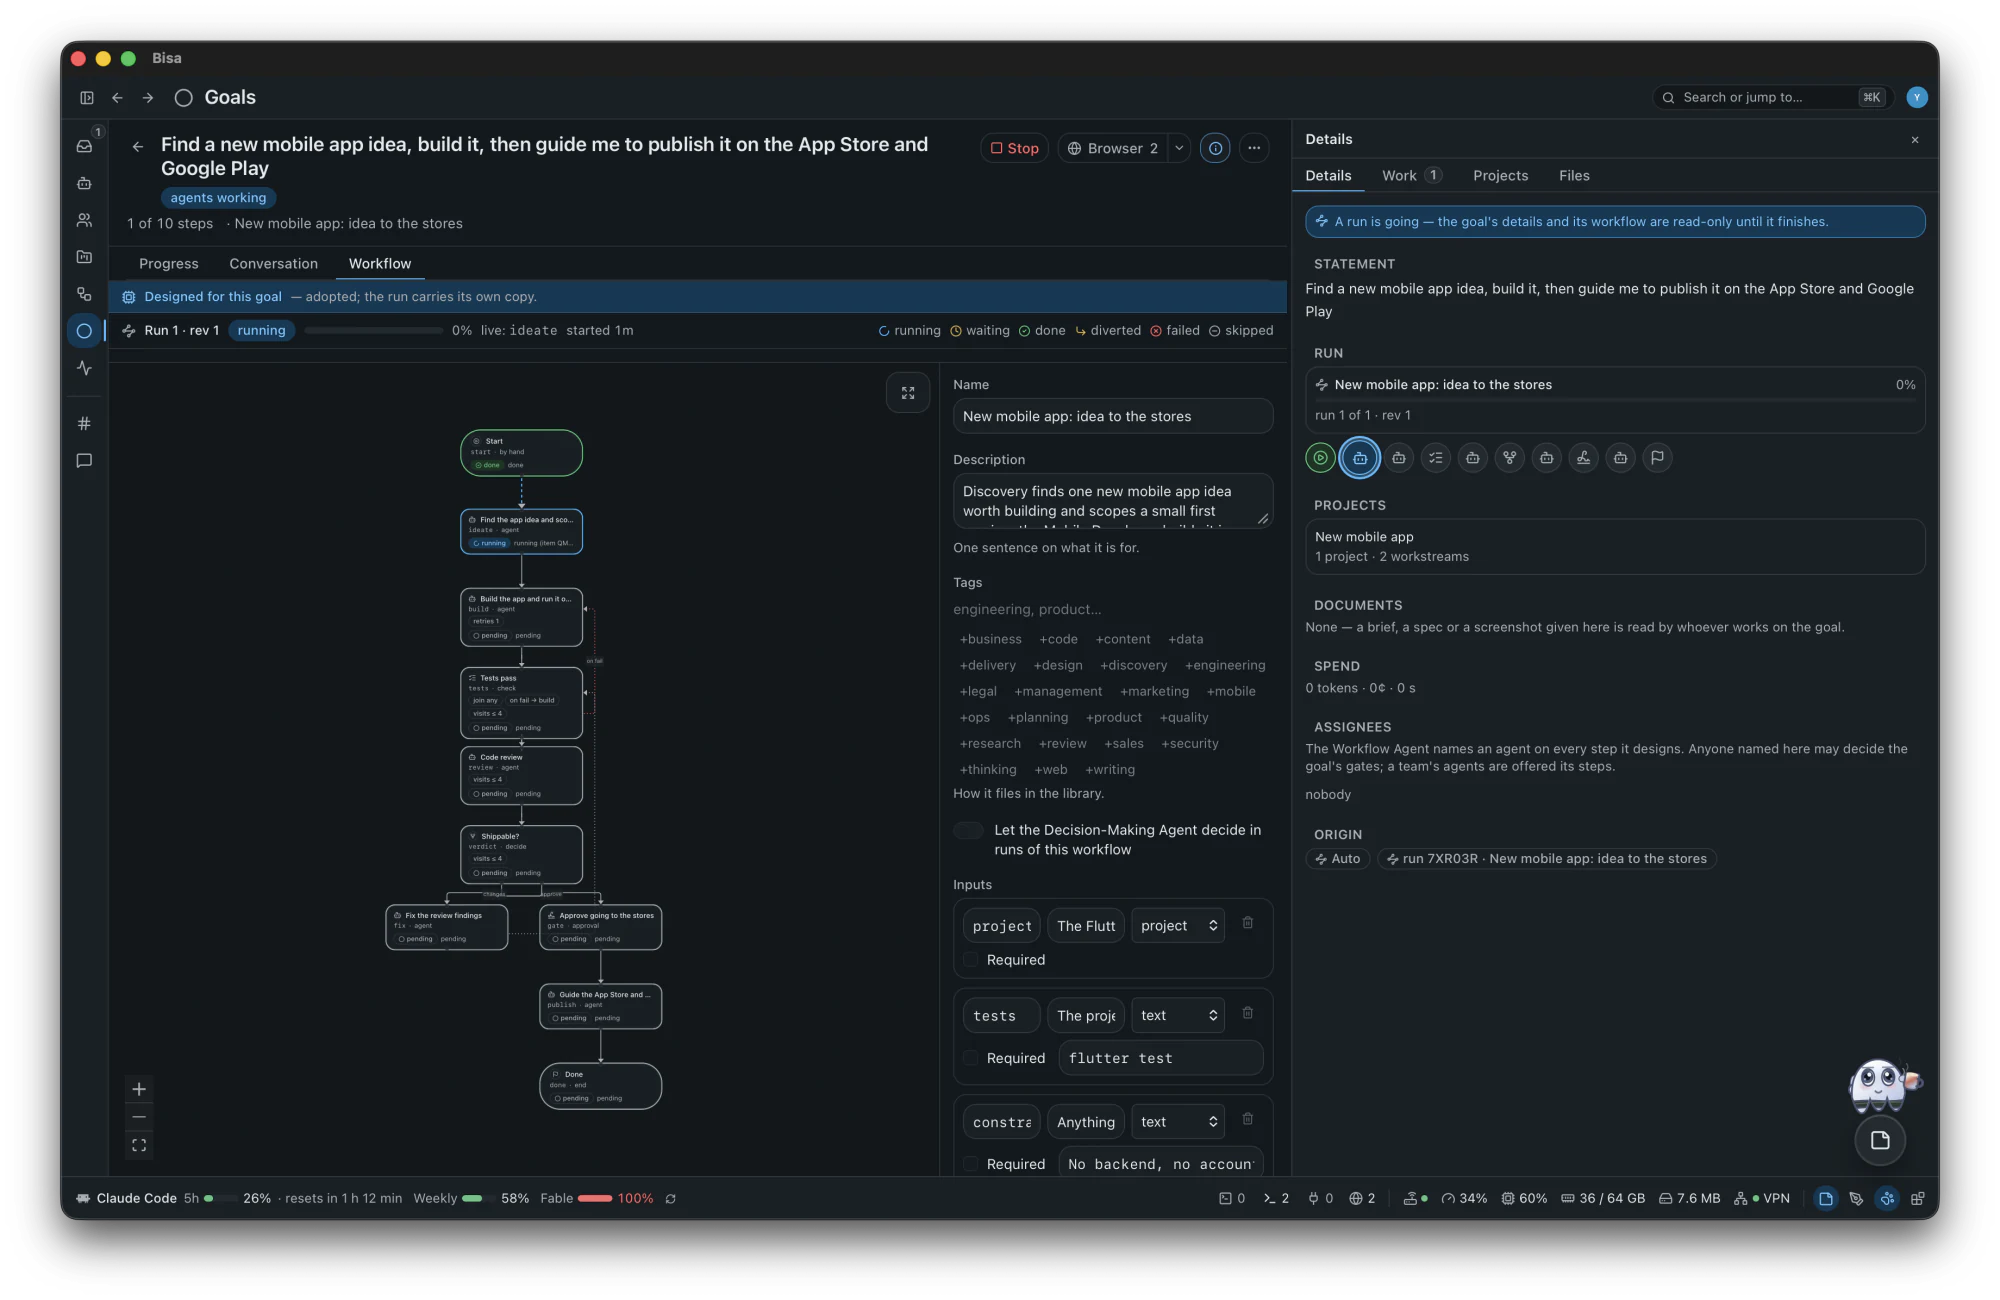Click the flag end step icon in Run
Screen dimensions: 2000x1300
click(x=1657, y=458)
